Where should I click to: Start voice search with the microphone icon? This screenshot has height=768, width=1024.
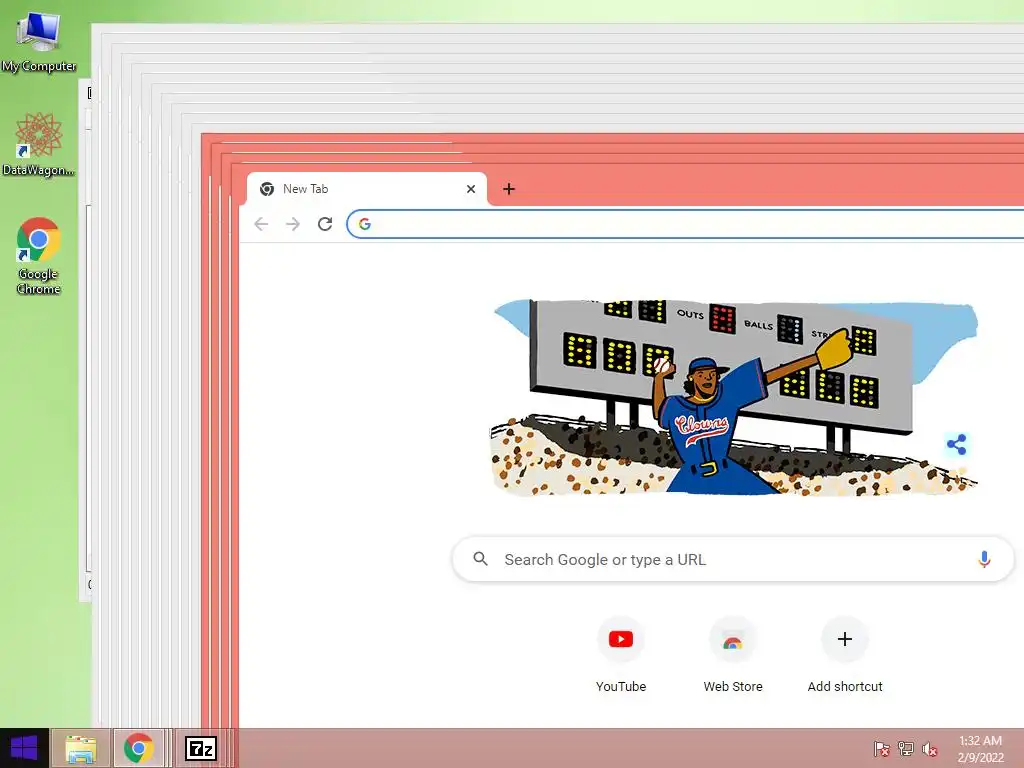(984, 560)
